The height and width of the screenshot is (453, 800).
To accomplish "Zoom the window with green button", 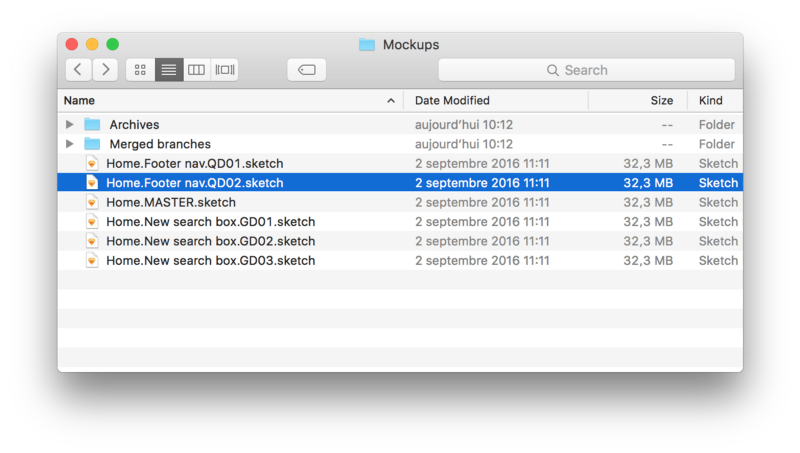I will tap(113, 44).
